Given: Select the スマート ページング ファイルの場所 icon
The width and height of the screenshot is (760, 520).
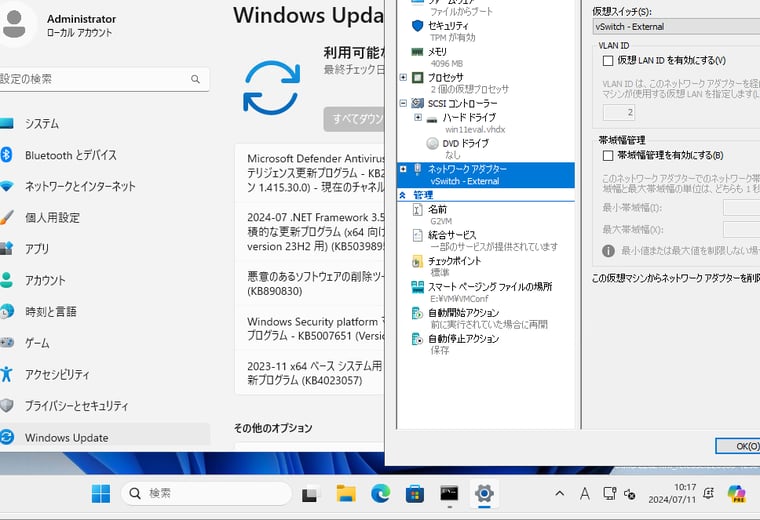Looking at the screenshot, I should click(x=417, y=287).
